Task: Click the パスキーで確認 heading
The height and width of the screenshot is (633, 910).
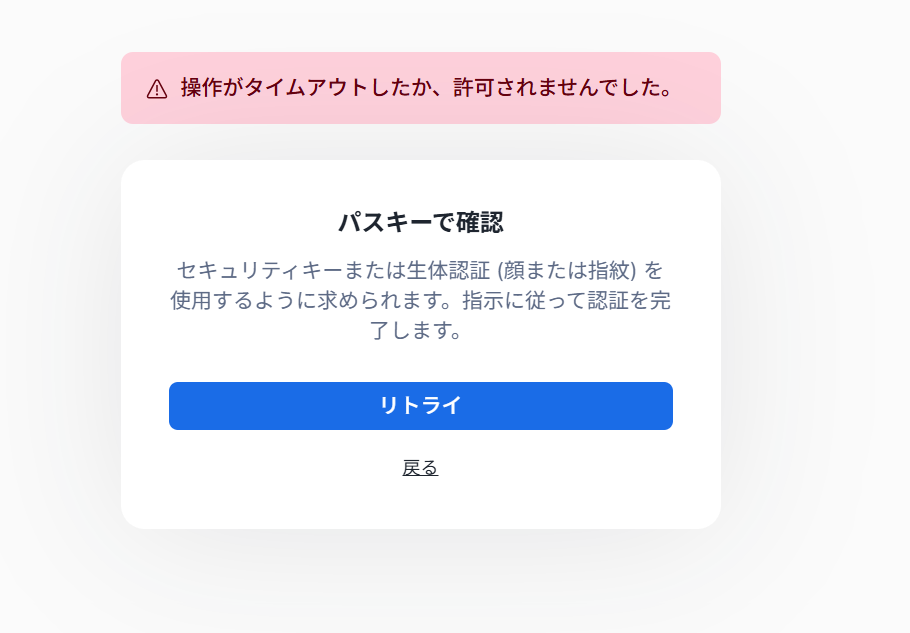Action: (420, 222)
